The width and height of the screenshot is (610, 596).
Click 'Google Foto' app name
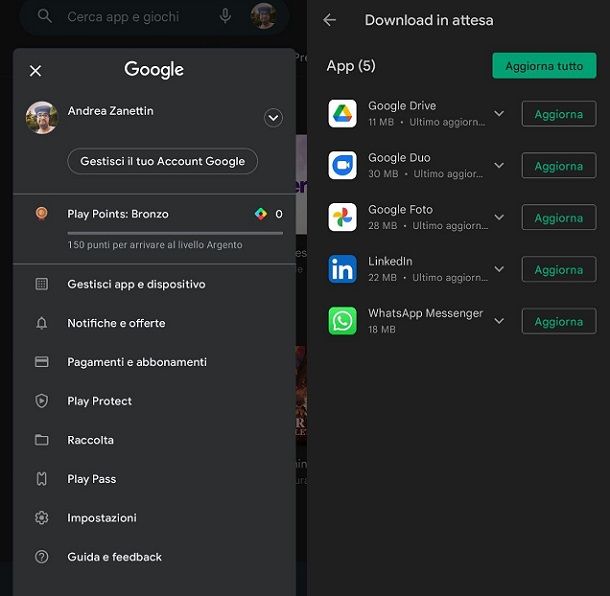point(400,209)
